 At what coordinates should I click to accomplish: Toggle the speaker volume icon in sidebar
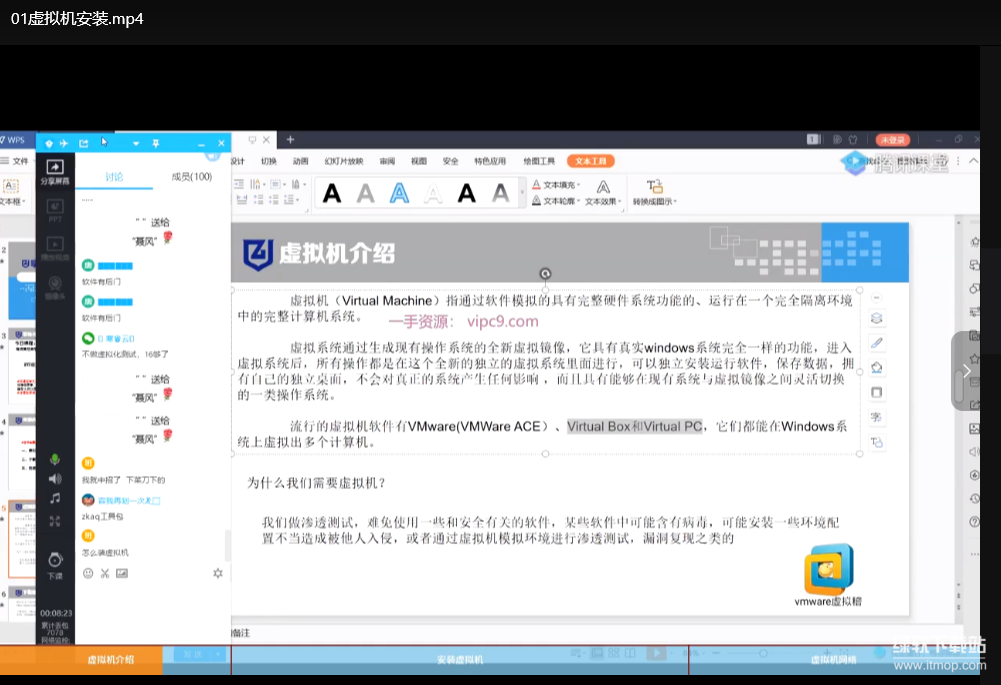pos(55,479)
